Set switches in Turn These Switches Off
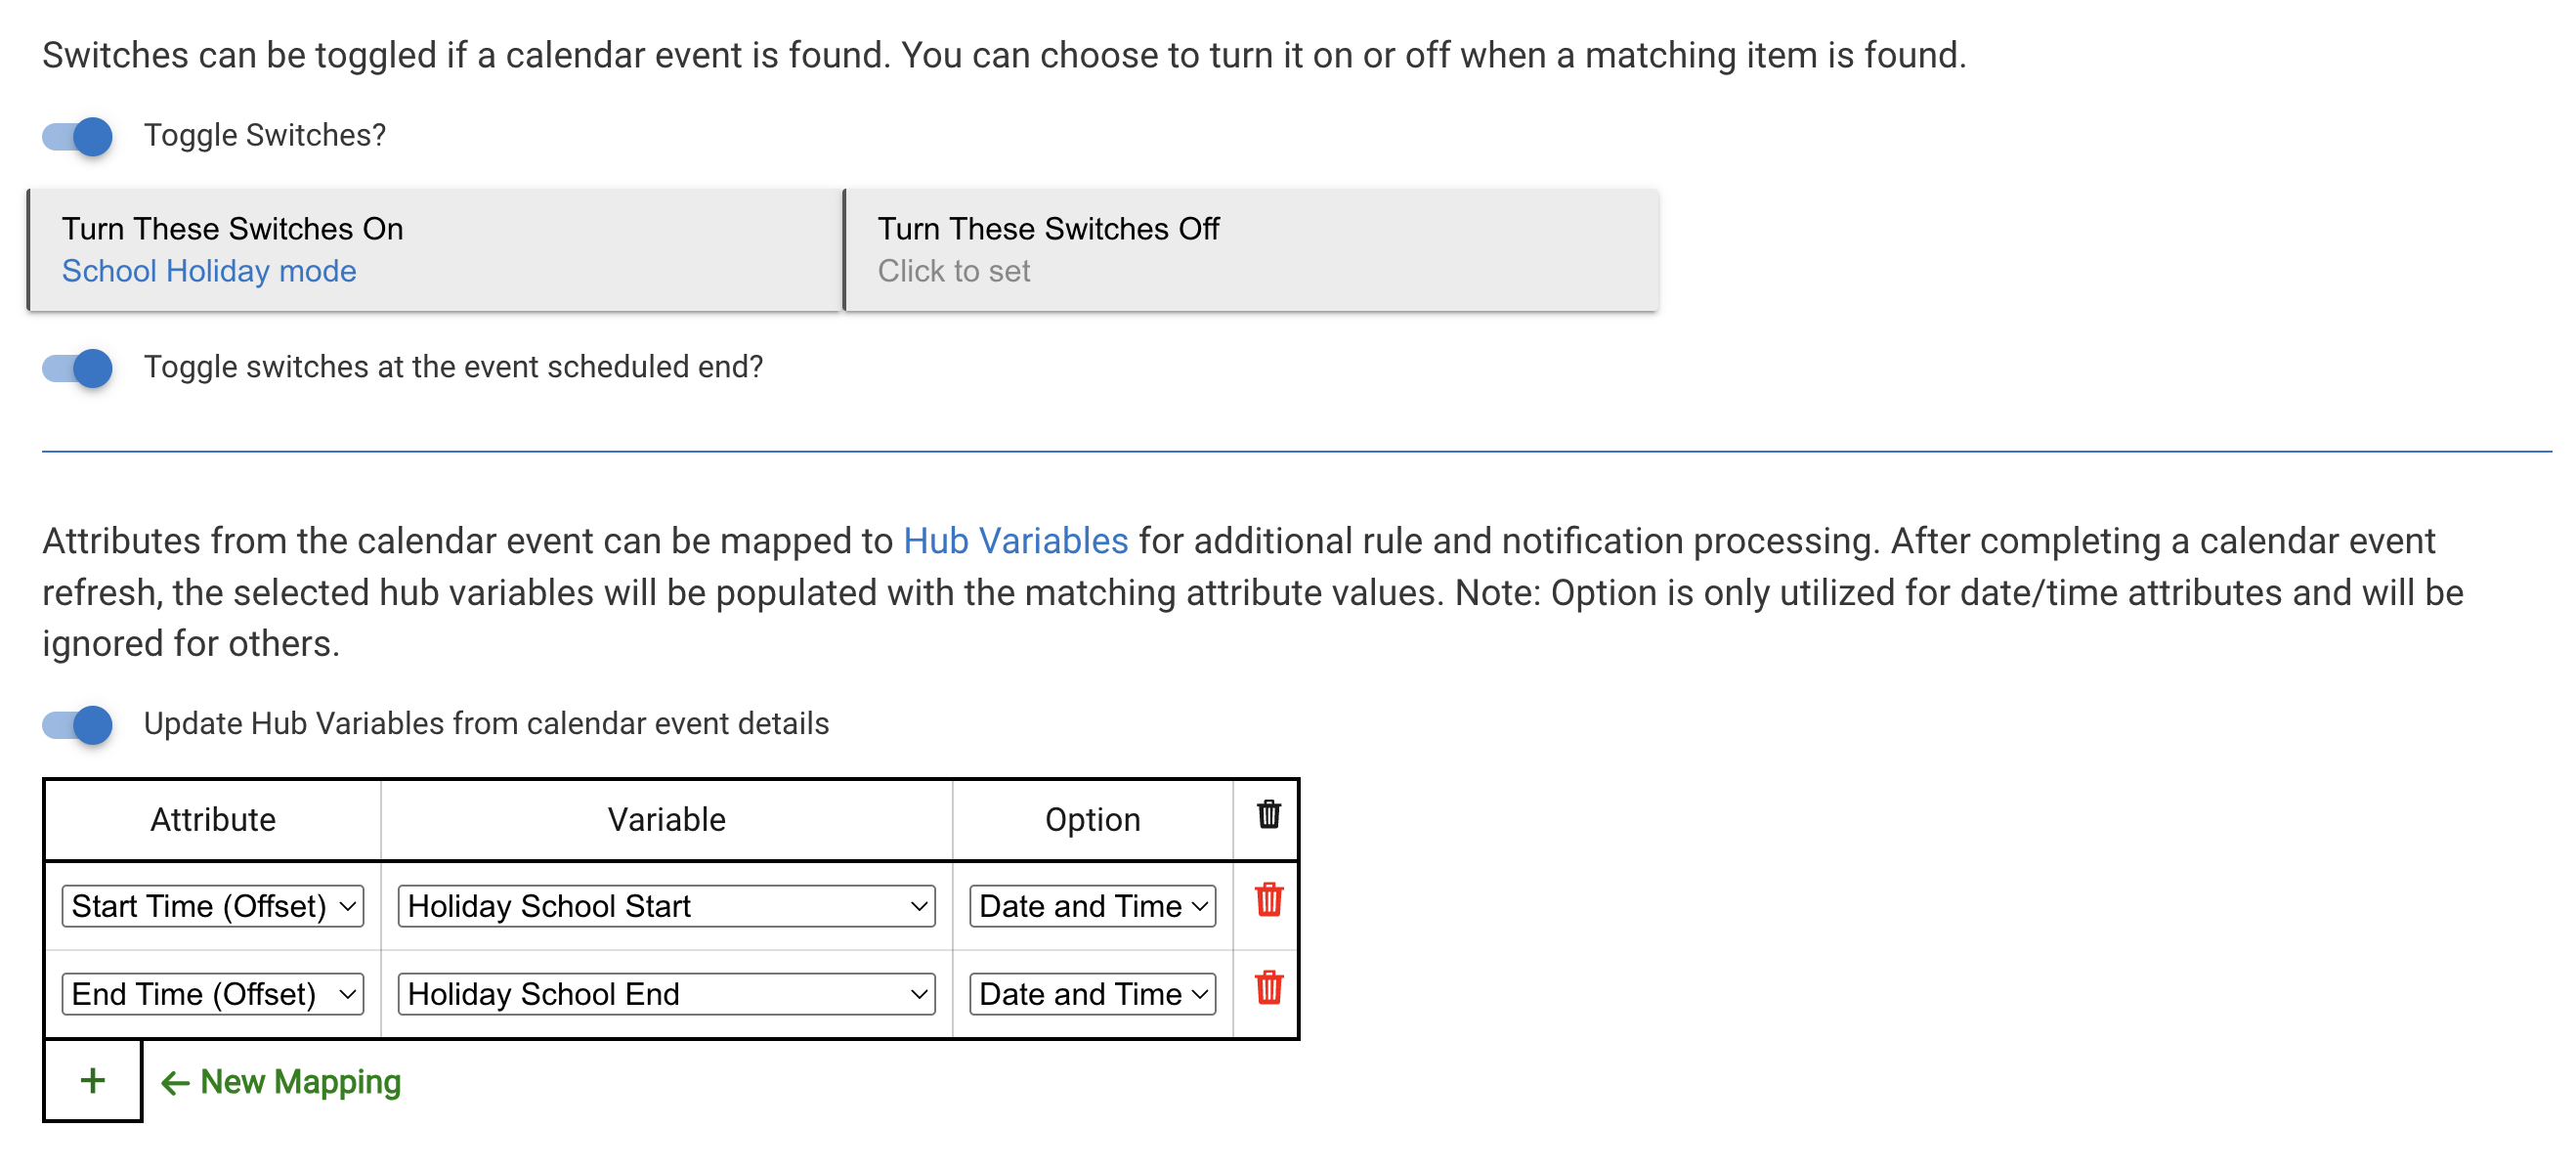The image size is (2576, 1171). [x=1250, y=250]
